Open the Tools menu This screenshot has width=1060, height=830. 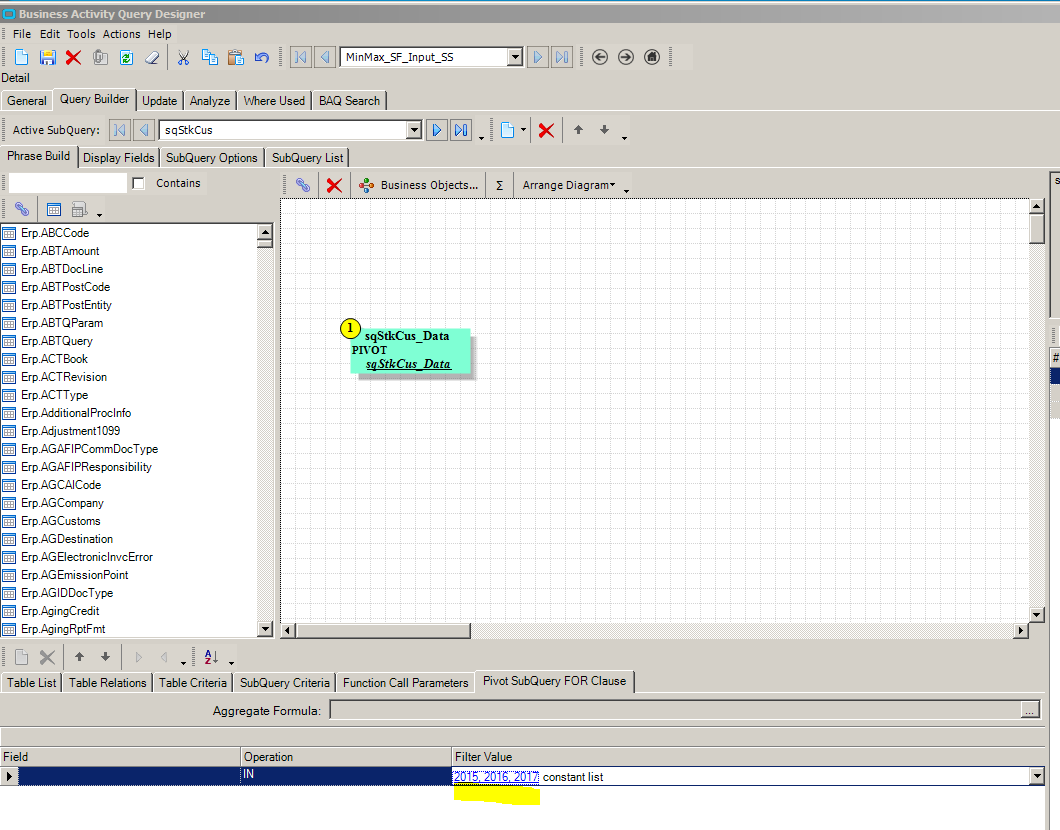81,34
